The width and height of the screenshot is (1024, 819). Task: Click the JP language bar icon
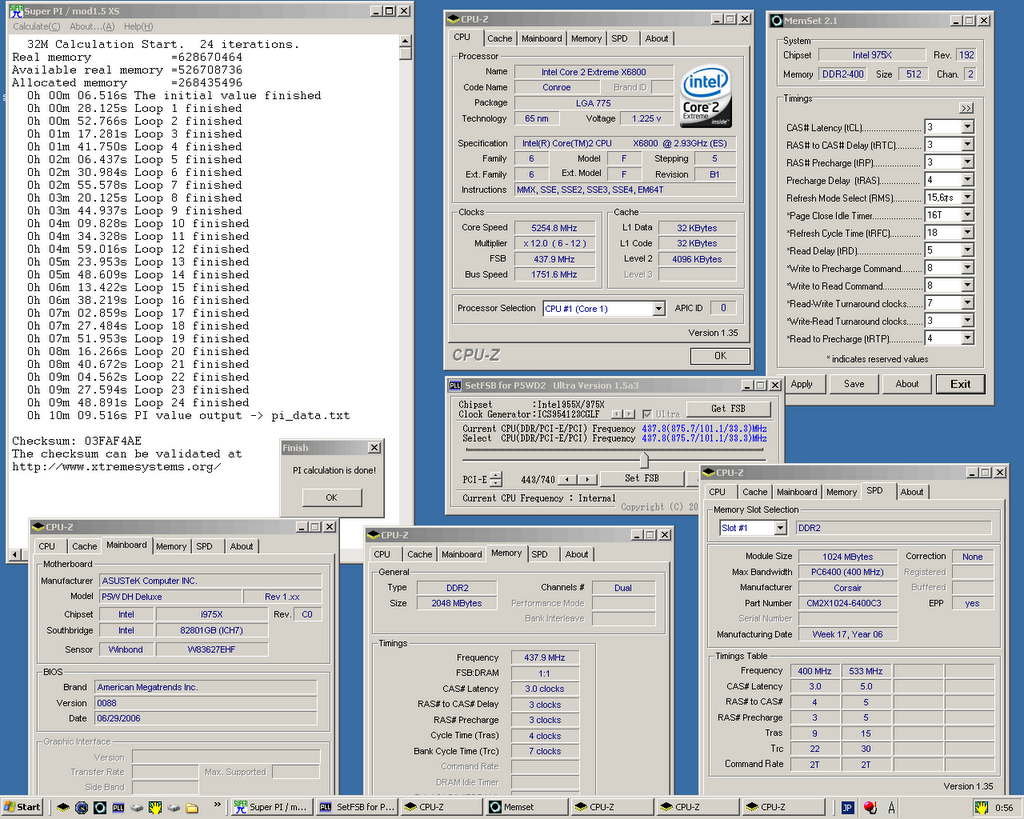point(848,807)
